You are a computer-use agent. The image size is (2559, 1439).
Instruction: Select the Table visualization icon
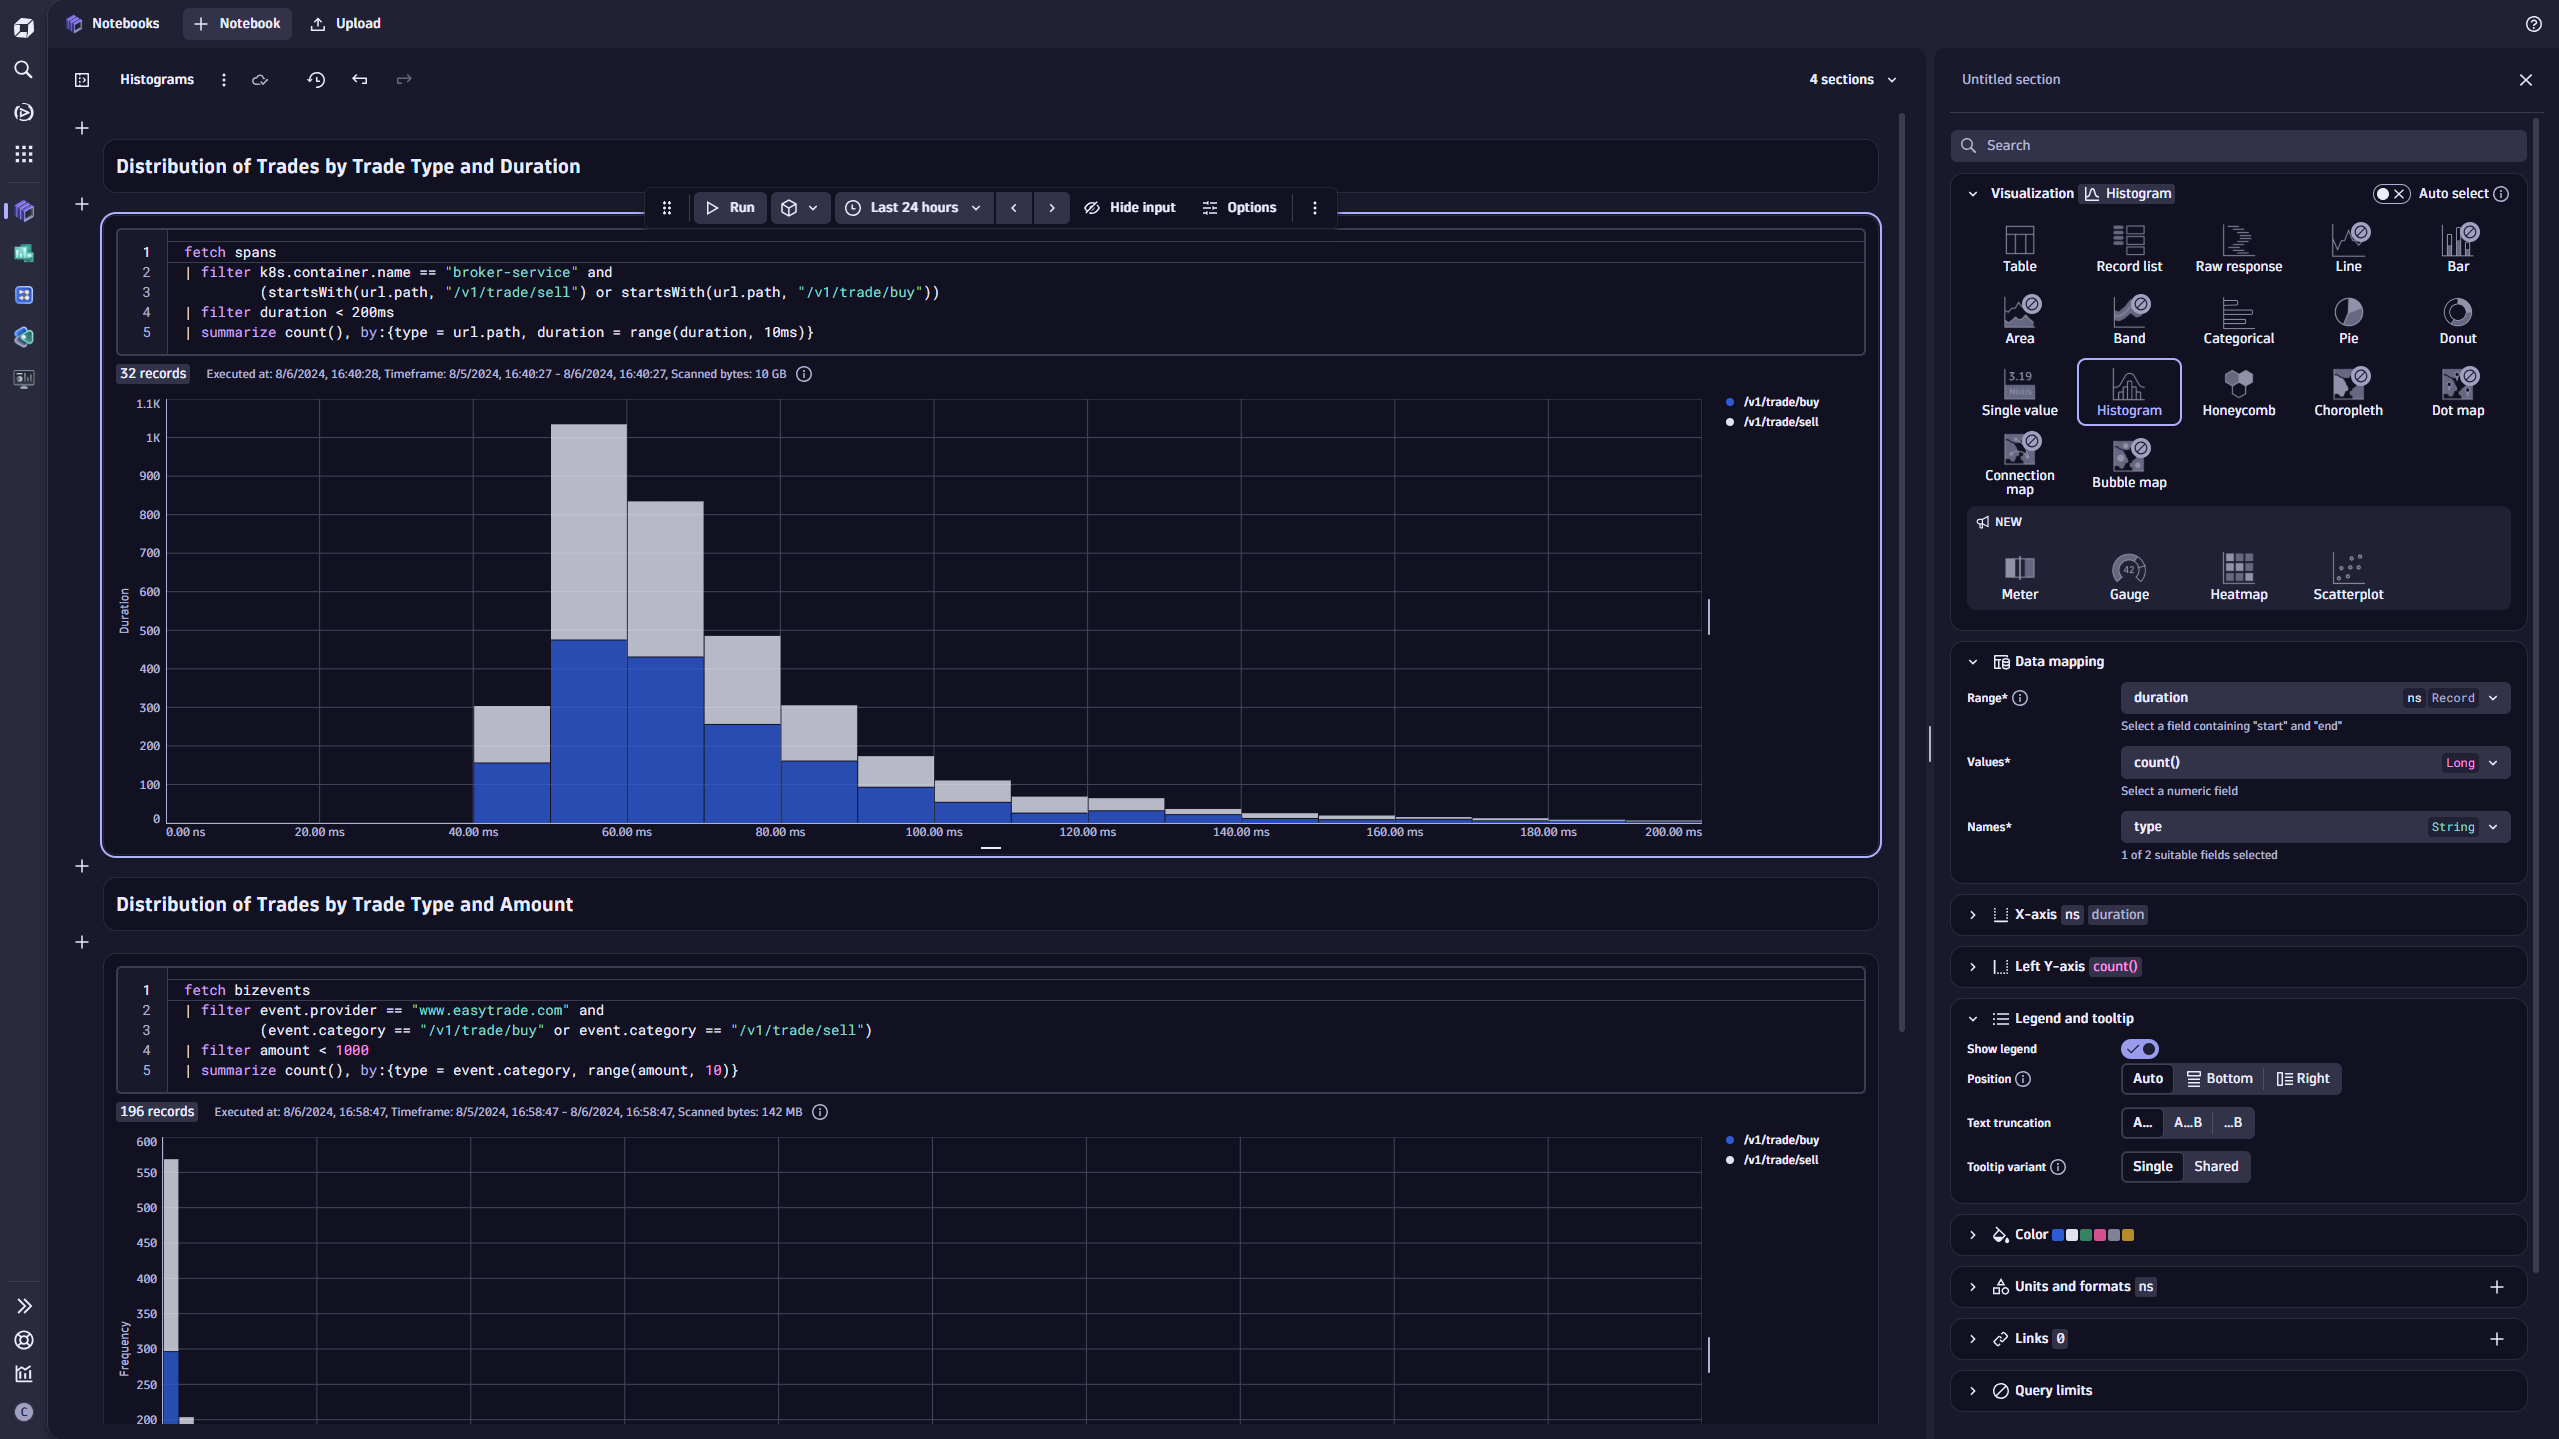point(2019,248)
